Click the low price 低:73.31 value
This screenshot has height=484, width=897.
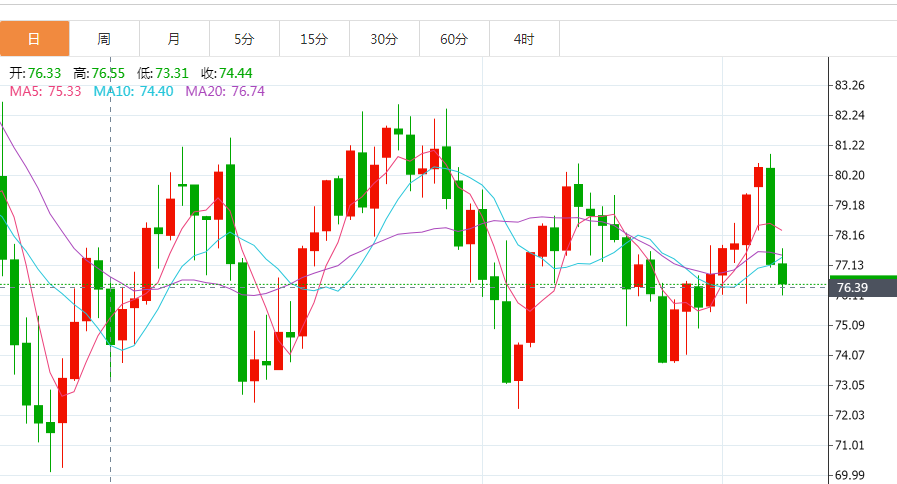click(x=163, y=73)
